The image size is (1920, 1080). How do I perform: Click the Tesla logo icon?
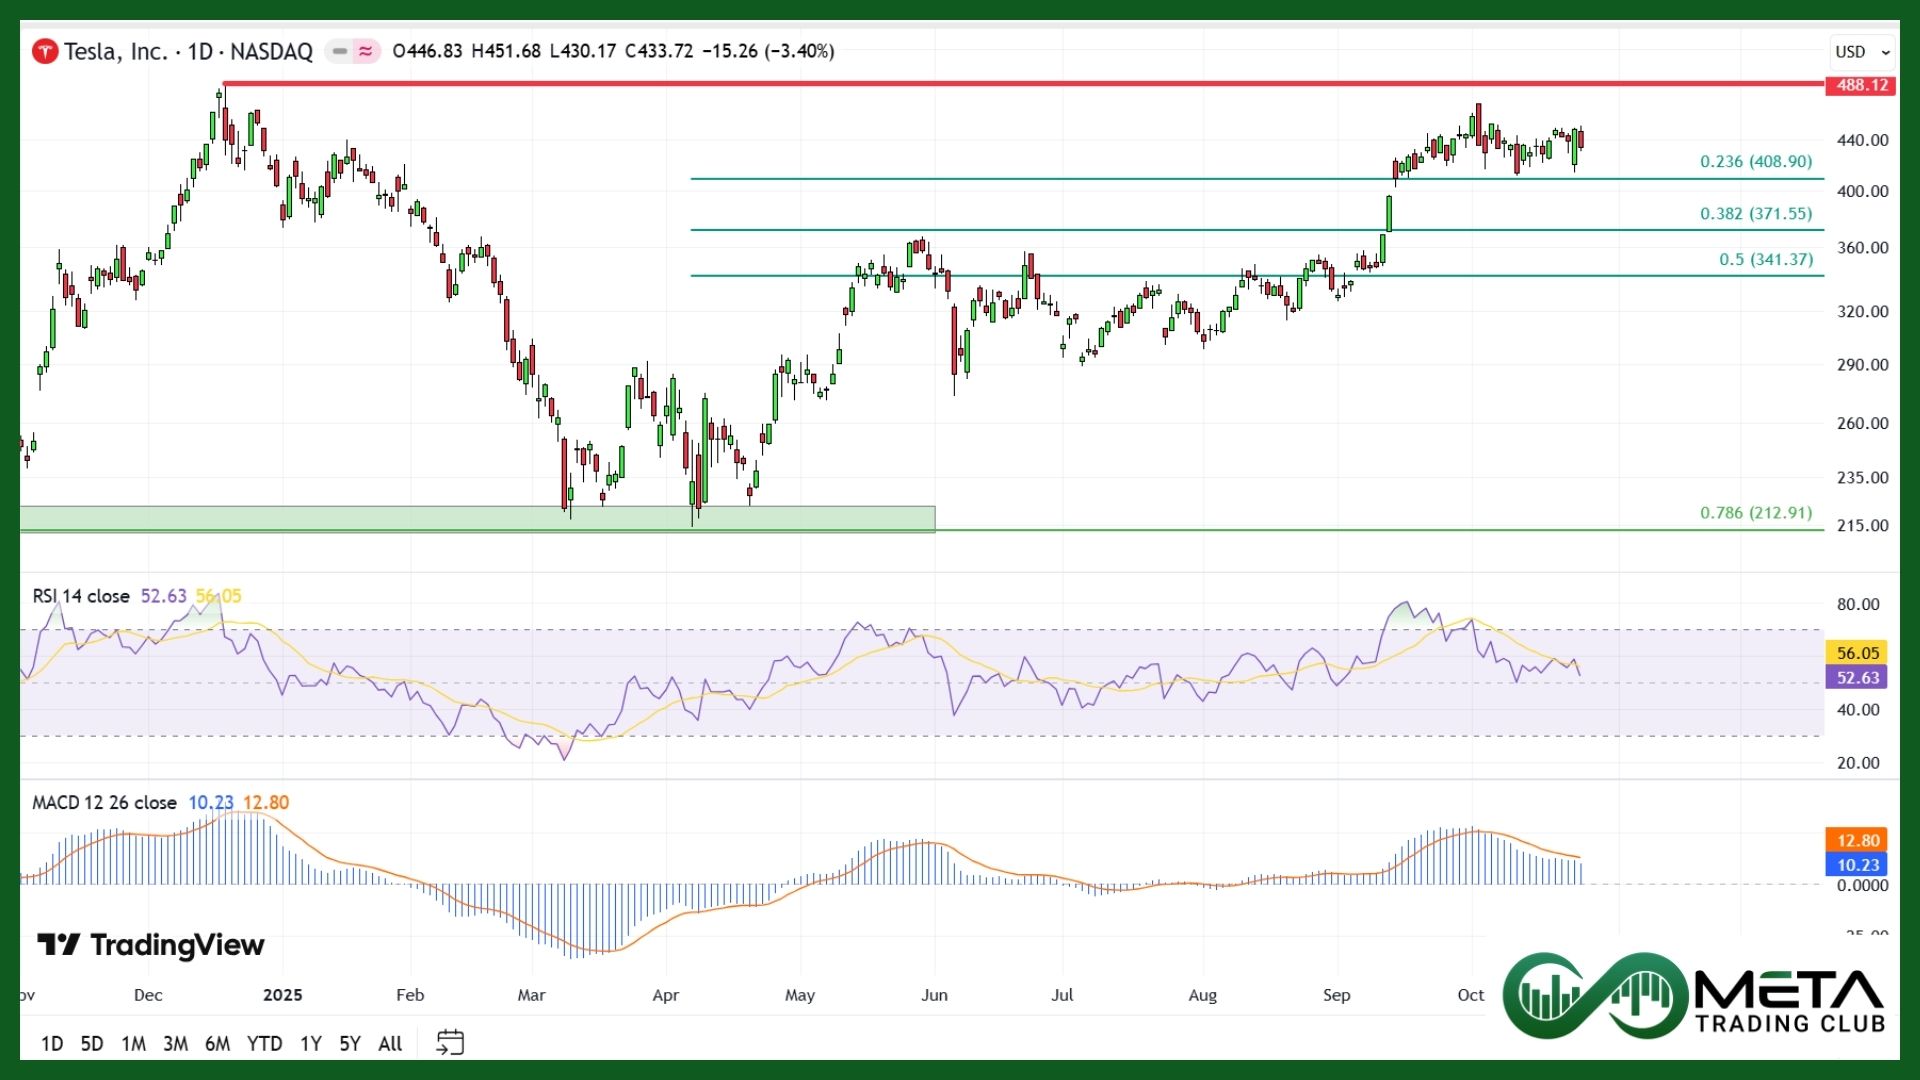point(45,51)
